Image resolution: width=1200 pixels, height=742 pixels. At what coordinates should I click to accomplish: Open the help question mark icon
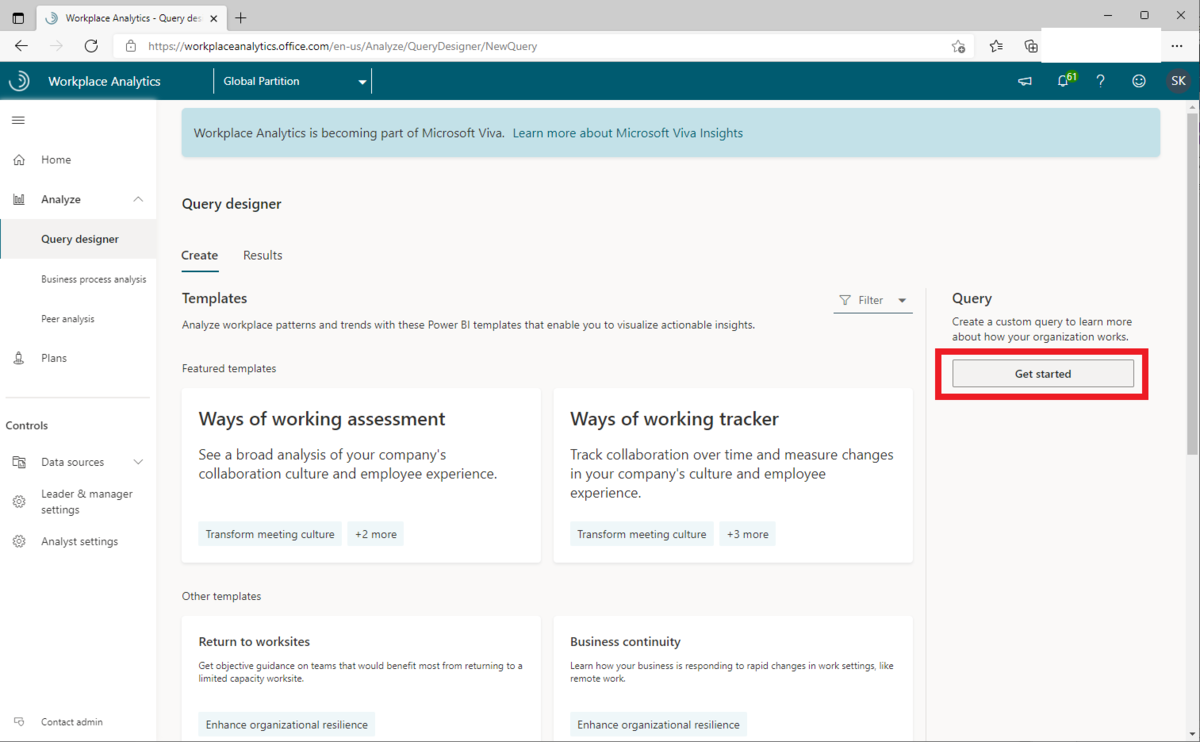(x=1101, y=82)
